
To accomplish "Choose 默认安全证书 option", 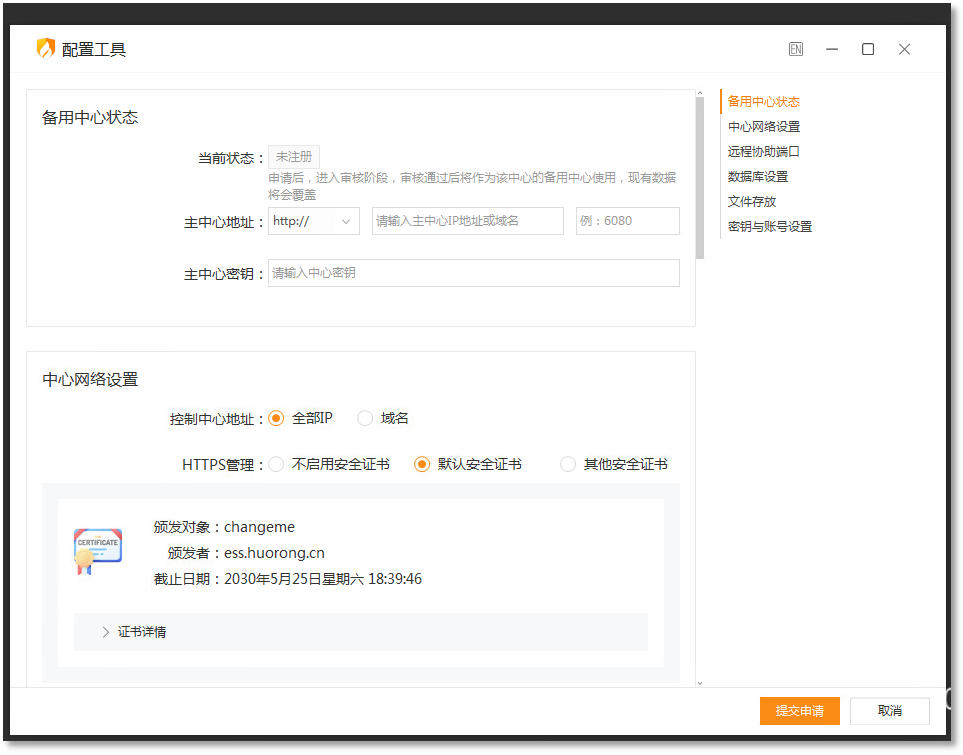I will pyautogui.click(x=422, y=464).
